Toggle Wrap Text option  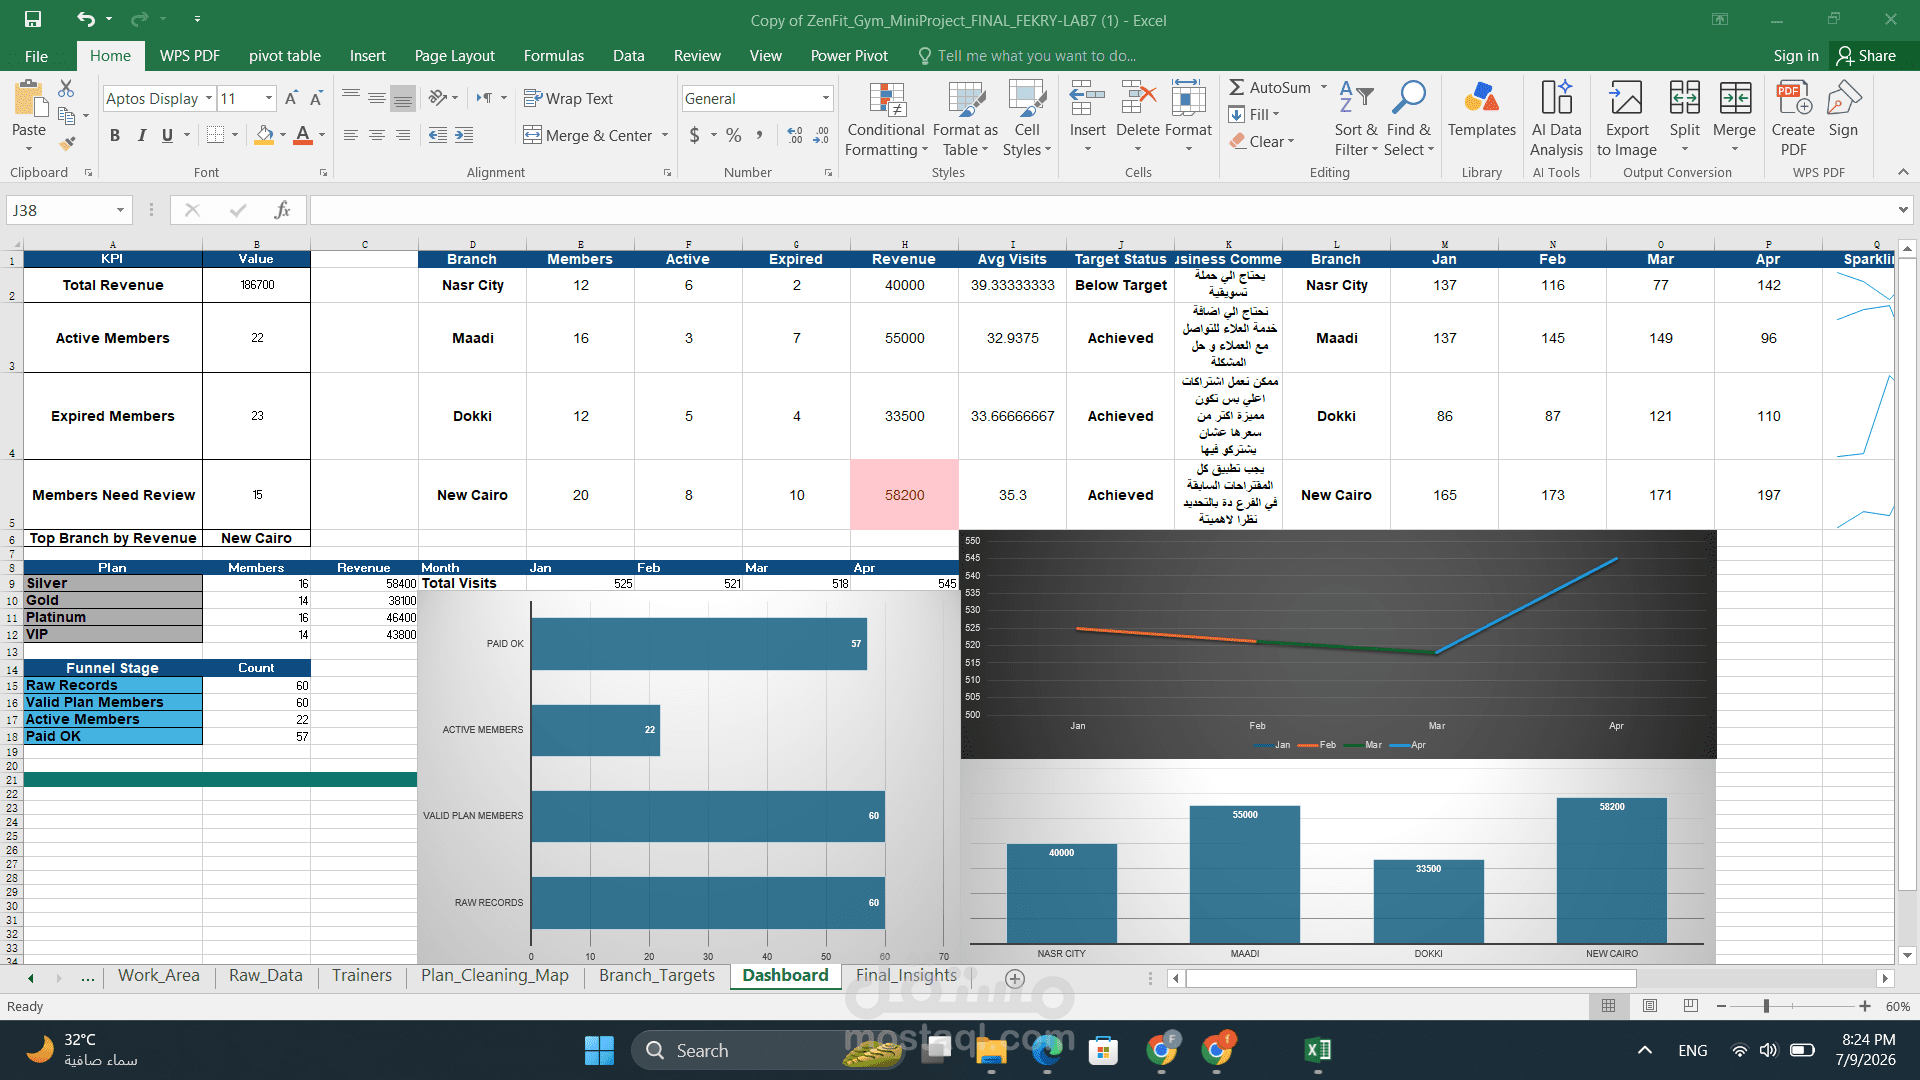568,98
